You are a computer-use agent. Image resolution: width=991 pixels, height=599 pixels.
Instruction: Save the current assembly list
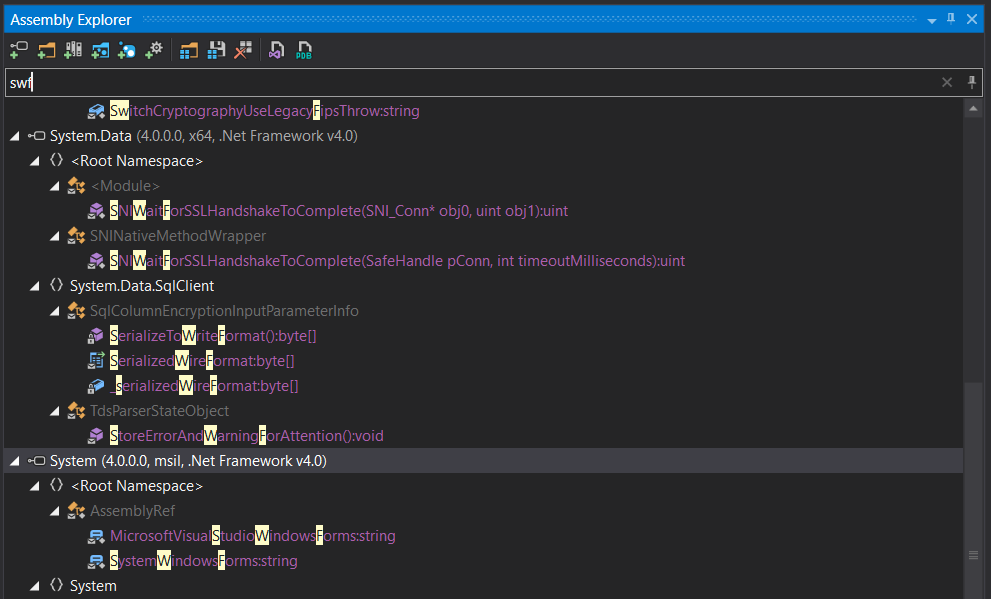click(216, 50)
